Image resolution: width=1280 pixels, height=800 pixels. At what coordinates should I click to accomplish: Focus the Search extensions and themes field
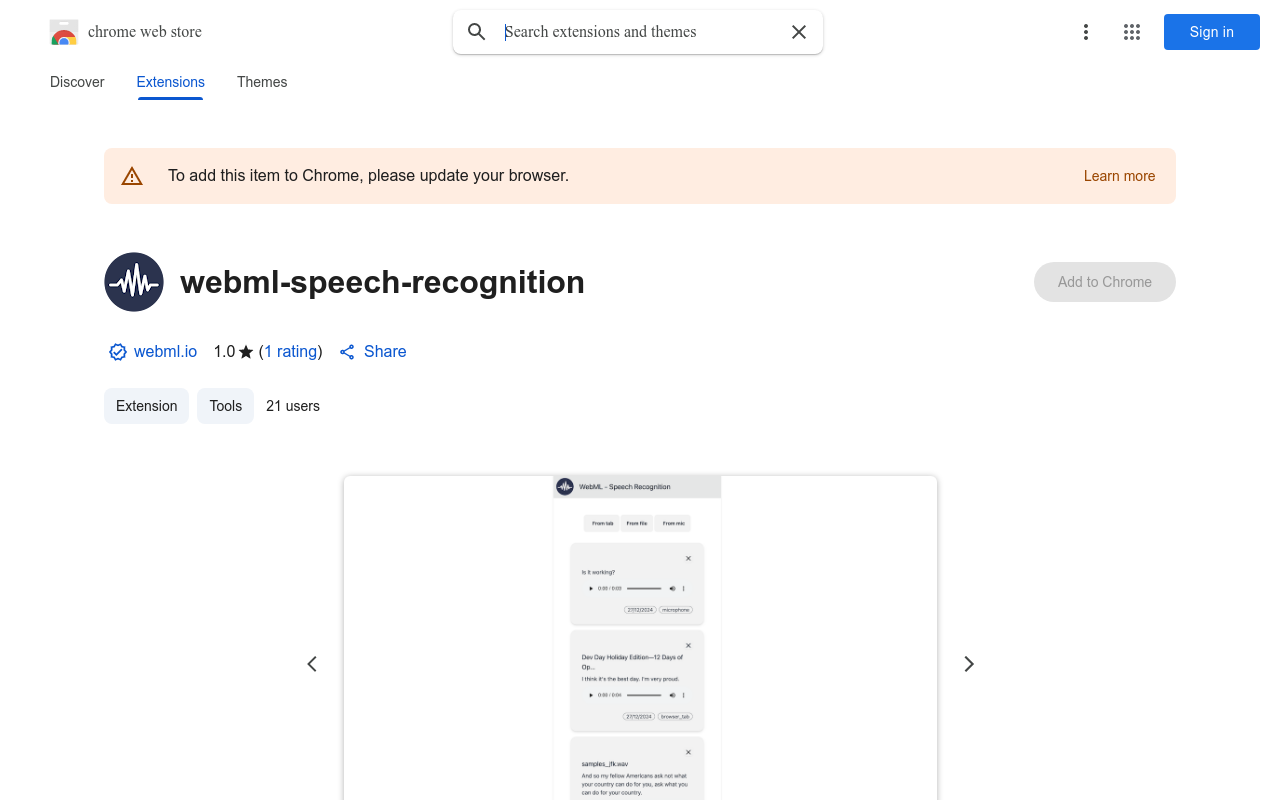pos(638,32)
